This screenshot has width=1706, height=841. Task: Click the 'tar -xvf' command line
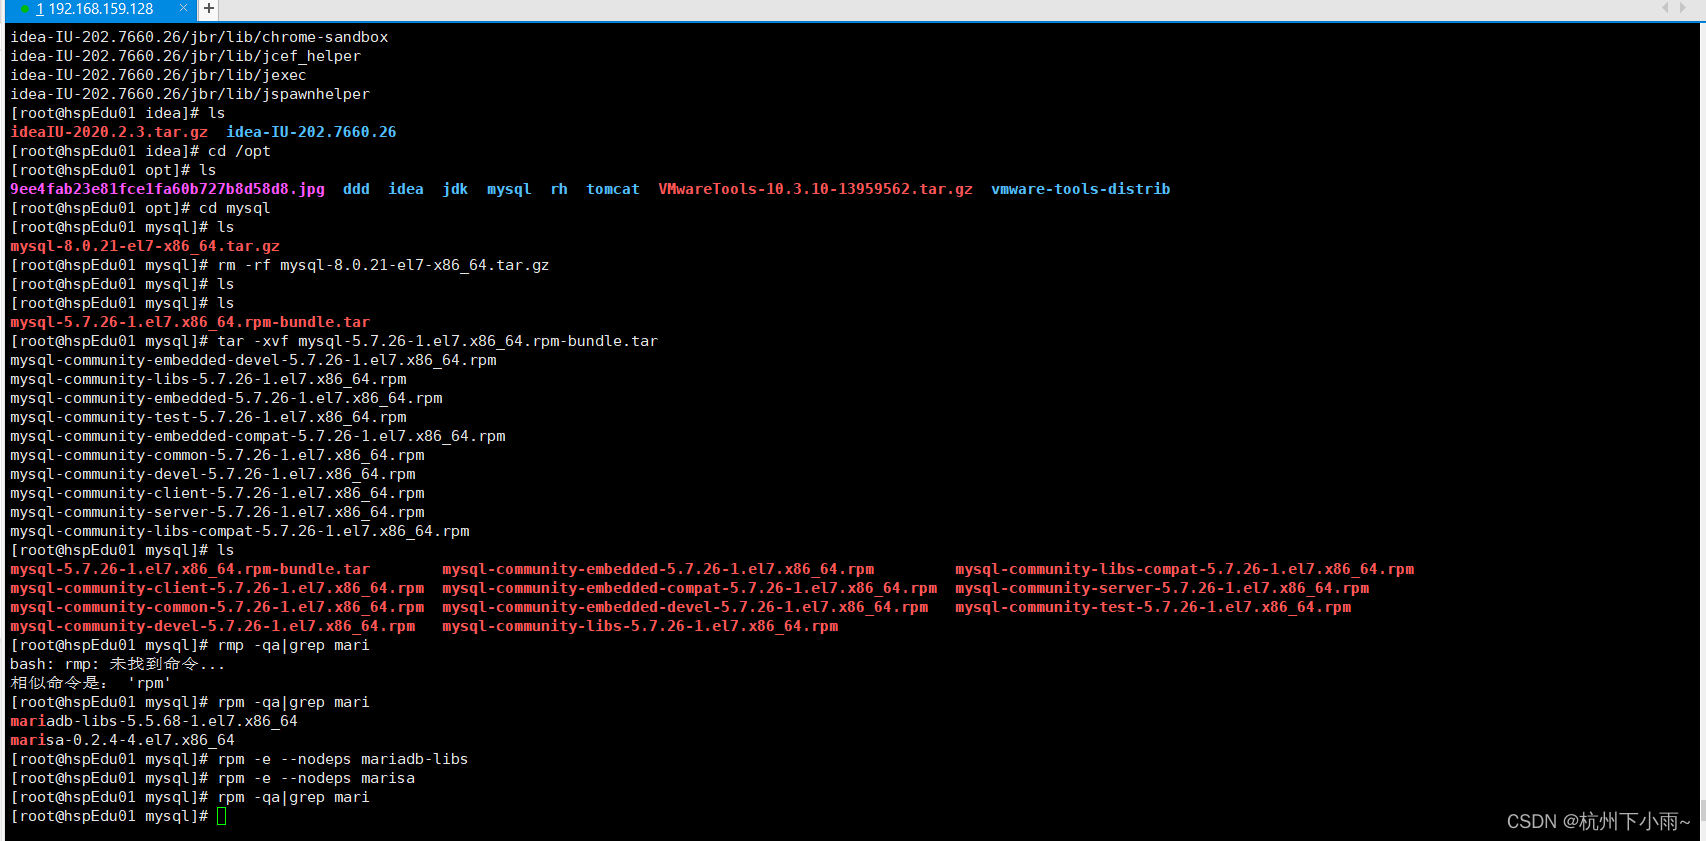point(438,341)
